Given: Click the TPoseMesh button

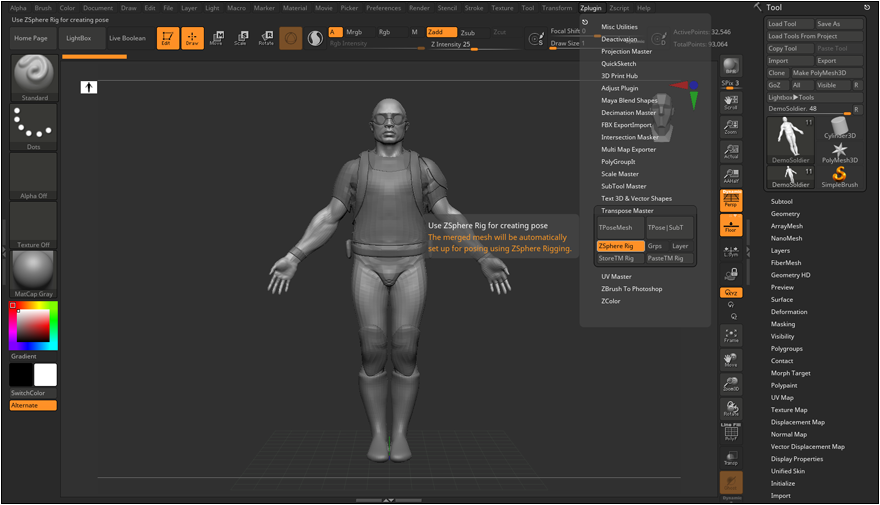Looking at the screenshot, I should (620, 227).
